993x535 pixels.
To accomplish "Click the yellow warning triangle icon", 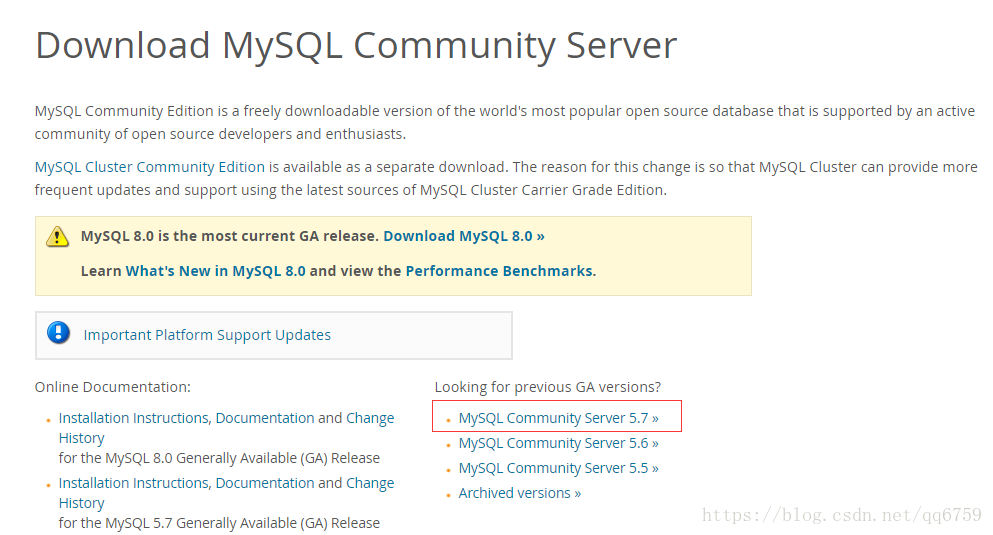I will [58, 237].
